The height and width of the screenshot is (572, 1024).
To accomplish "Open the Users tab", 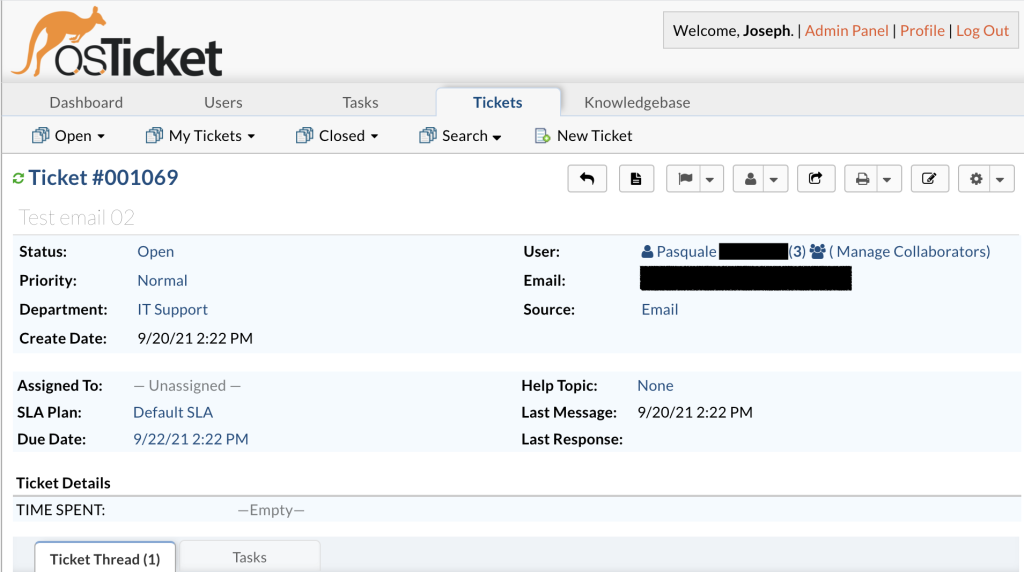I will click(x=223, y=103).
